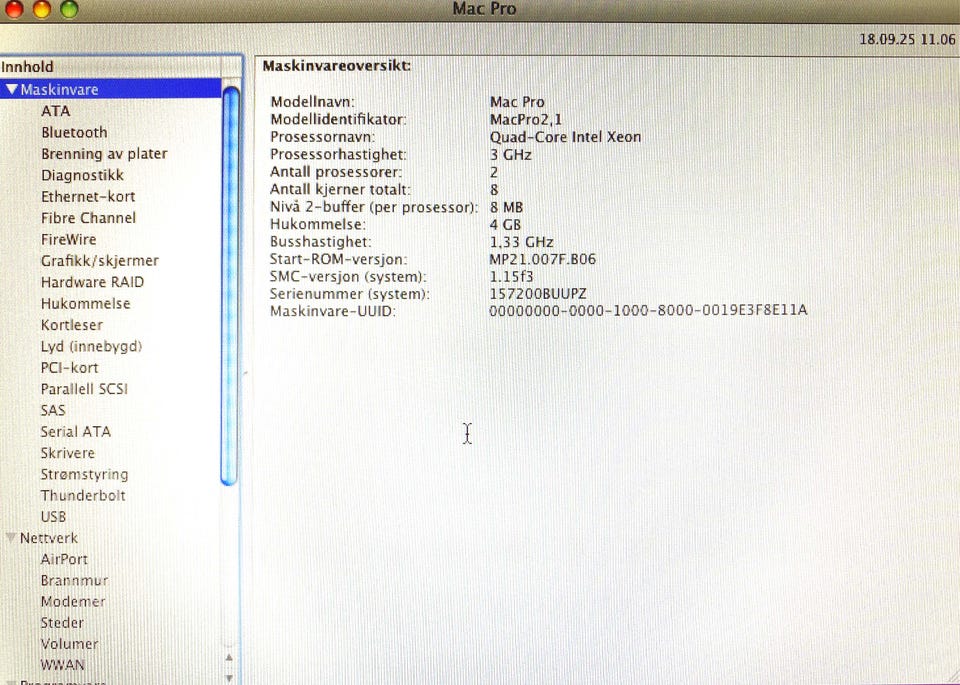Viewport: 960px width, 685px height.
Task: Open Volumer entry
Action: click(69, 644)
